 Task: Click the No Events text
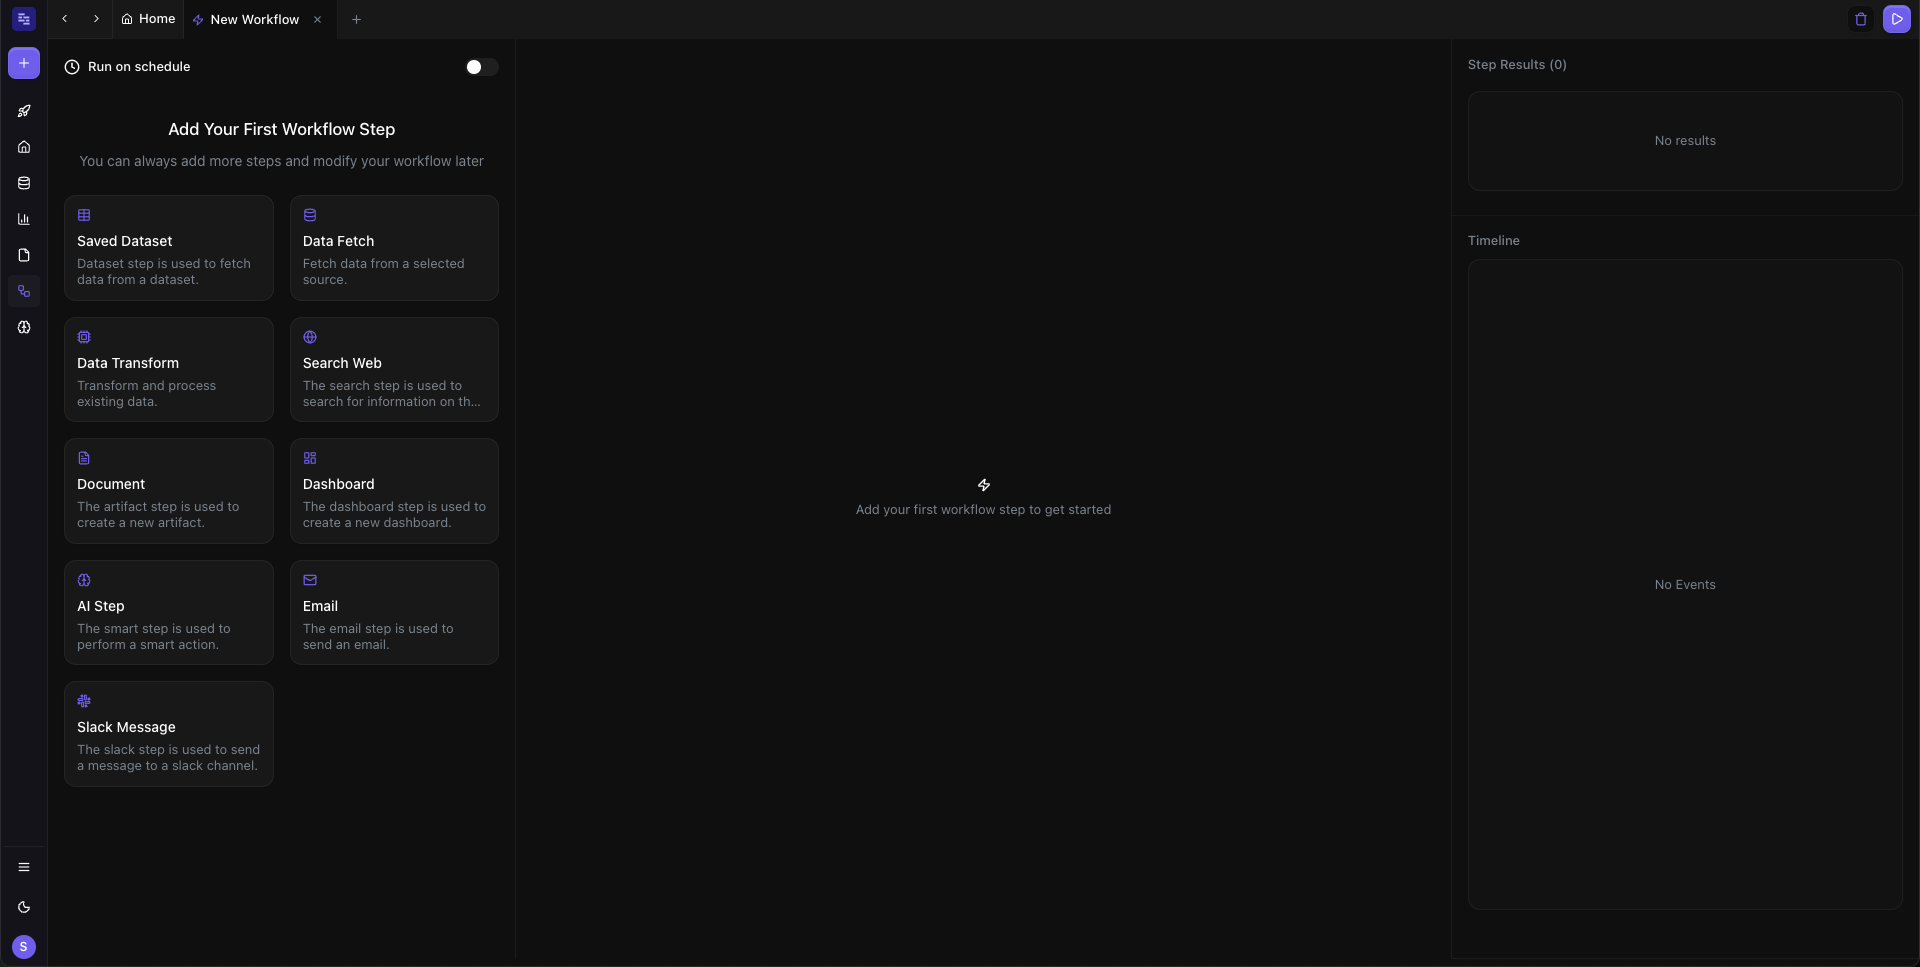[1685, 585]
